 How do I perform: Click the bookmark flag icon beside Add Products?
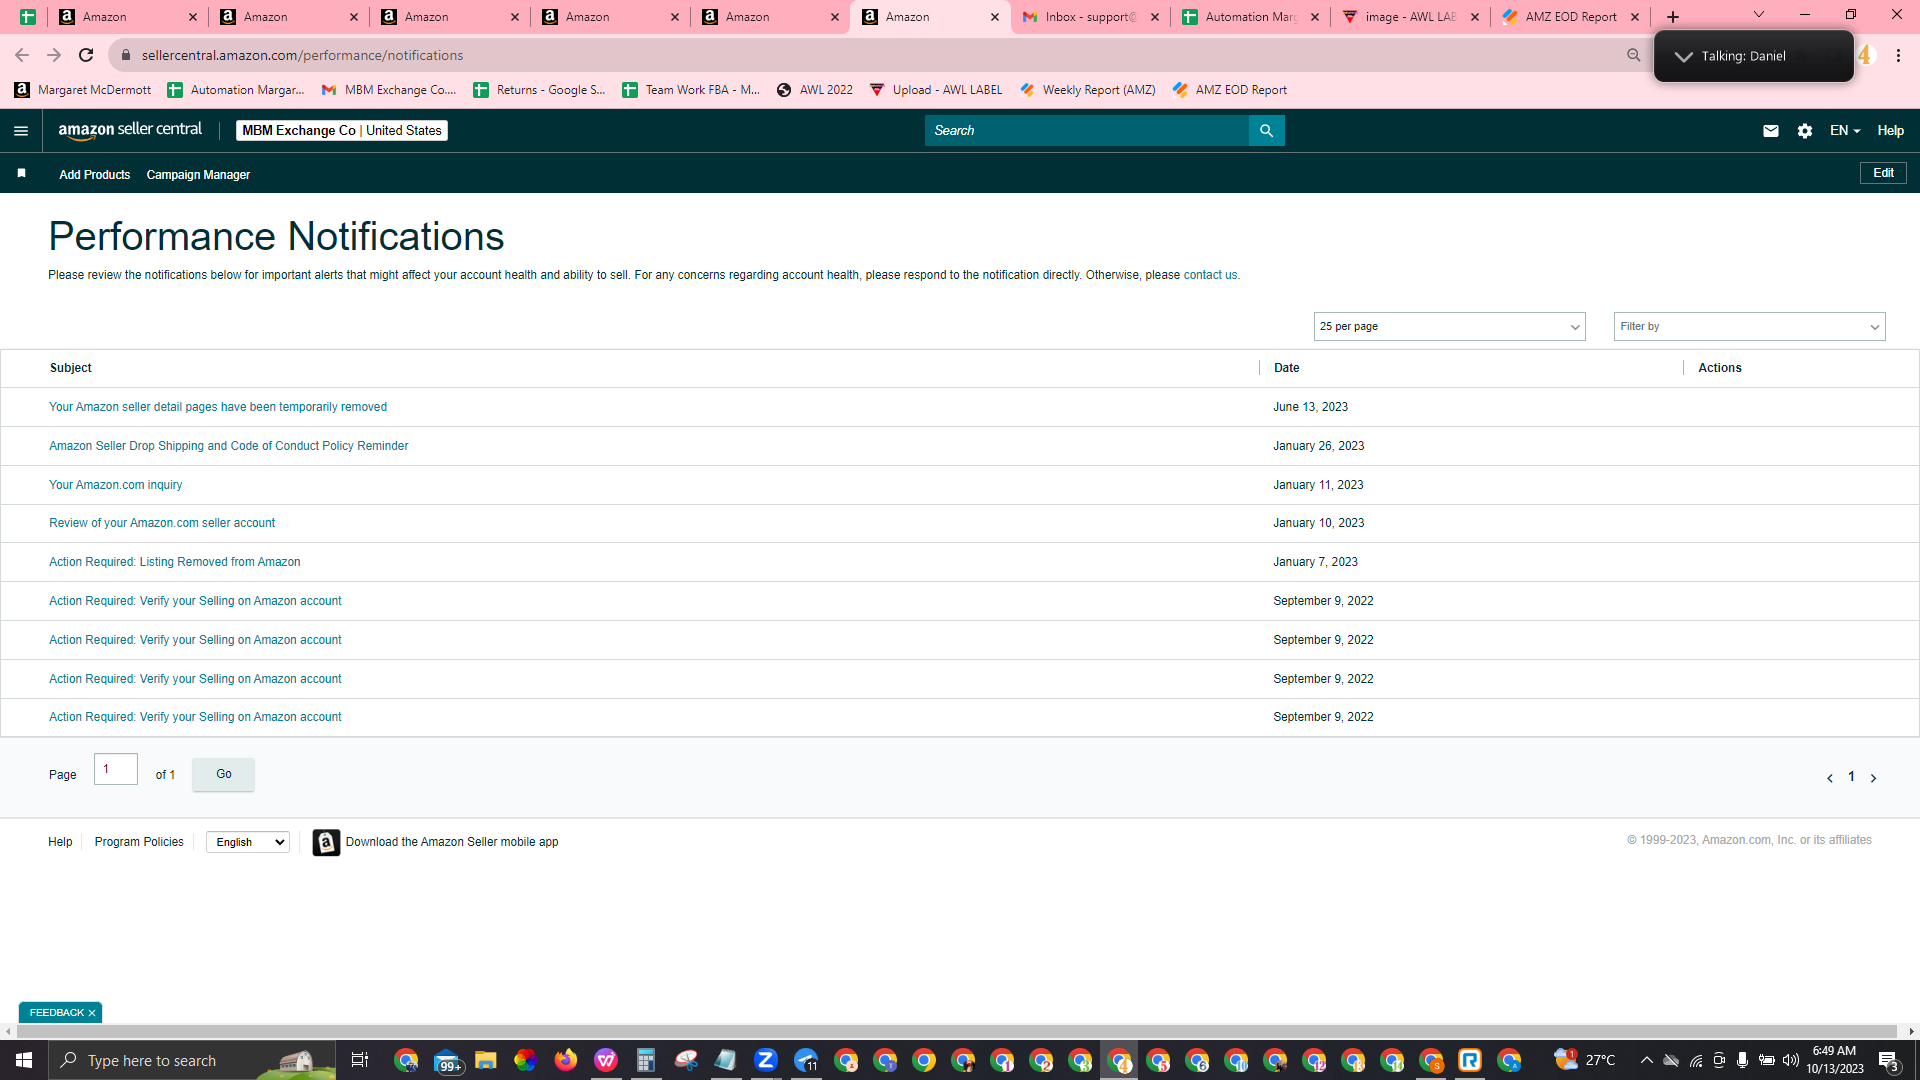(x=21, y=174)
